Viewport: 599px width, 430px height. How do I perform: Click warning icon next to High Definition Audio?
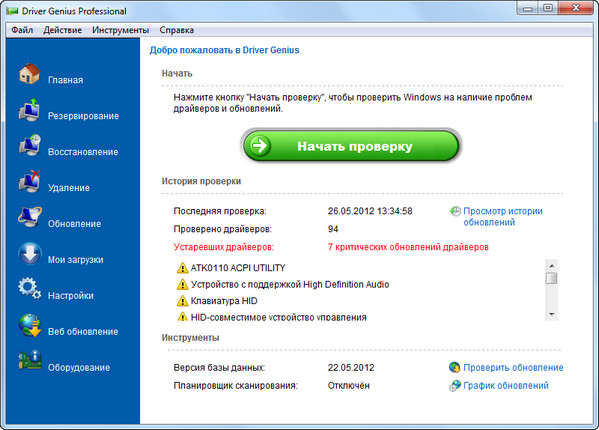tap(183, 285)
